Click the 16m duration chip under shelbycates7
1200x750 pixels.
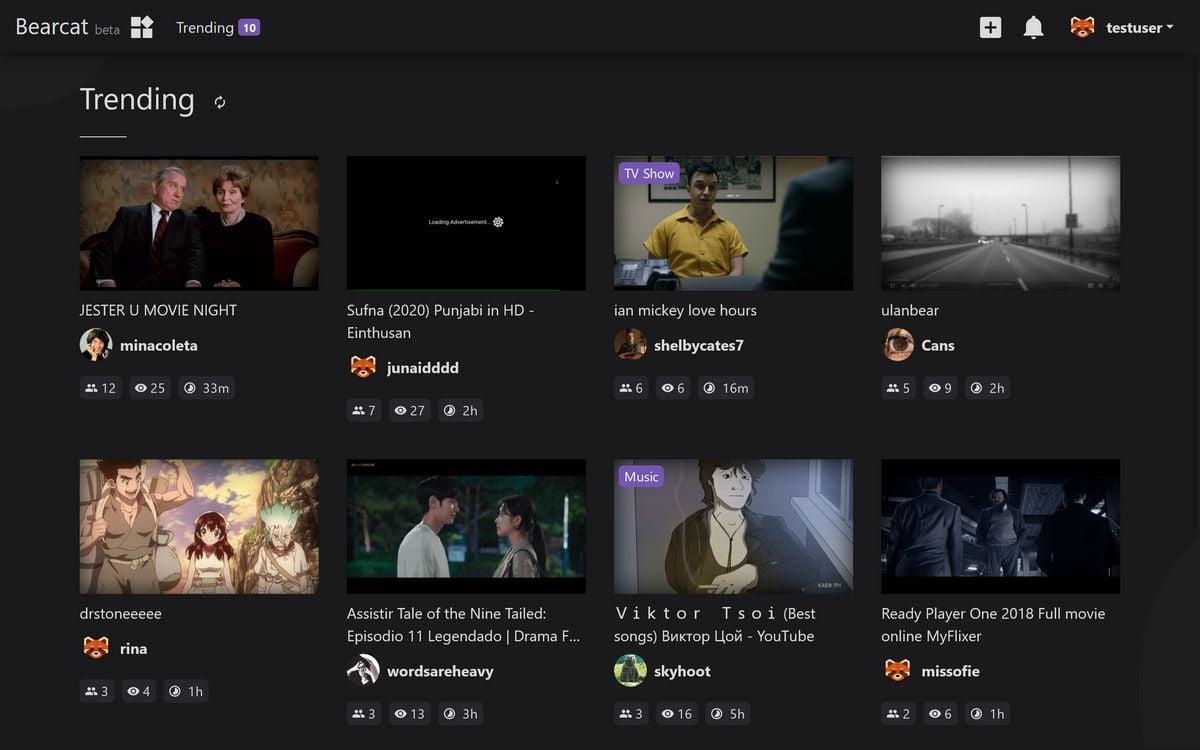(x=726, y=388)
